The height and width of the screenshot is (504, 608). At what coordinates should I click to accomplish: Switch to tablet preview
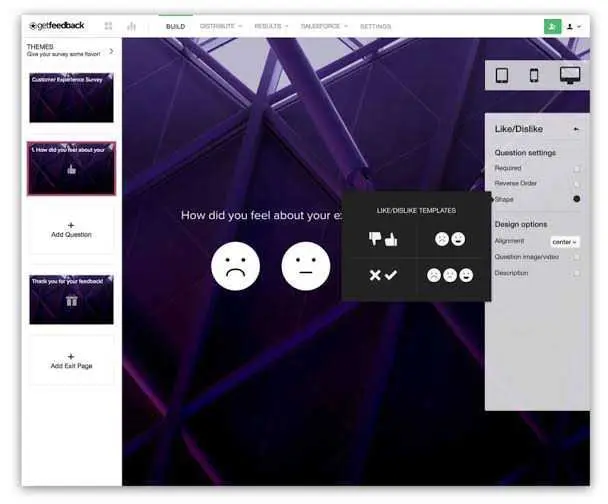(502, 75)
